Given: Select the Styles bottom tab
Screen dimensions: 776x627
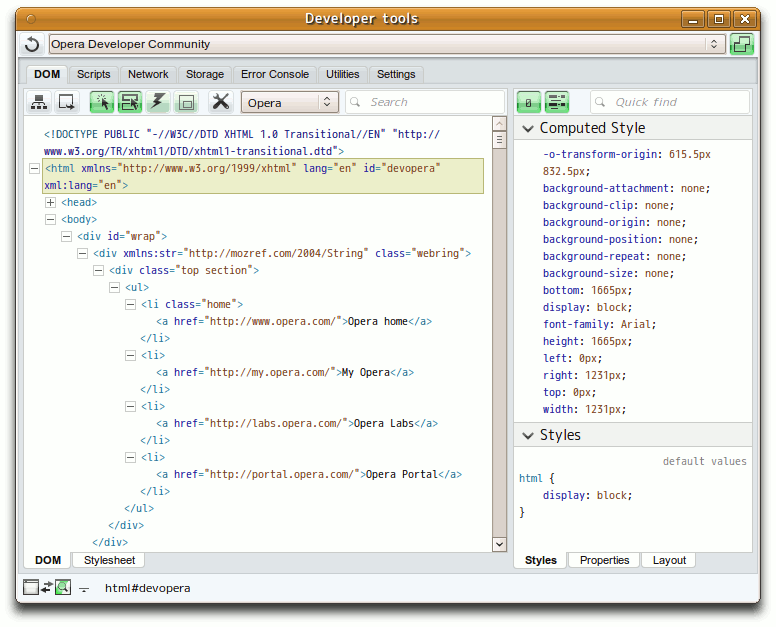Looking at the screenshot, I should click(x=540, y=560).
